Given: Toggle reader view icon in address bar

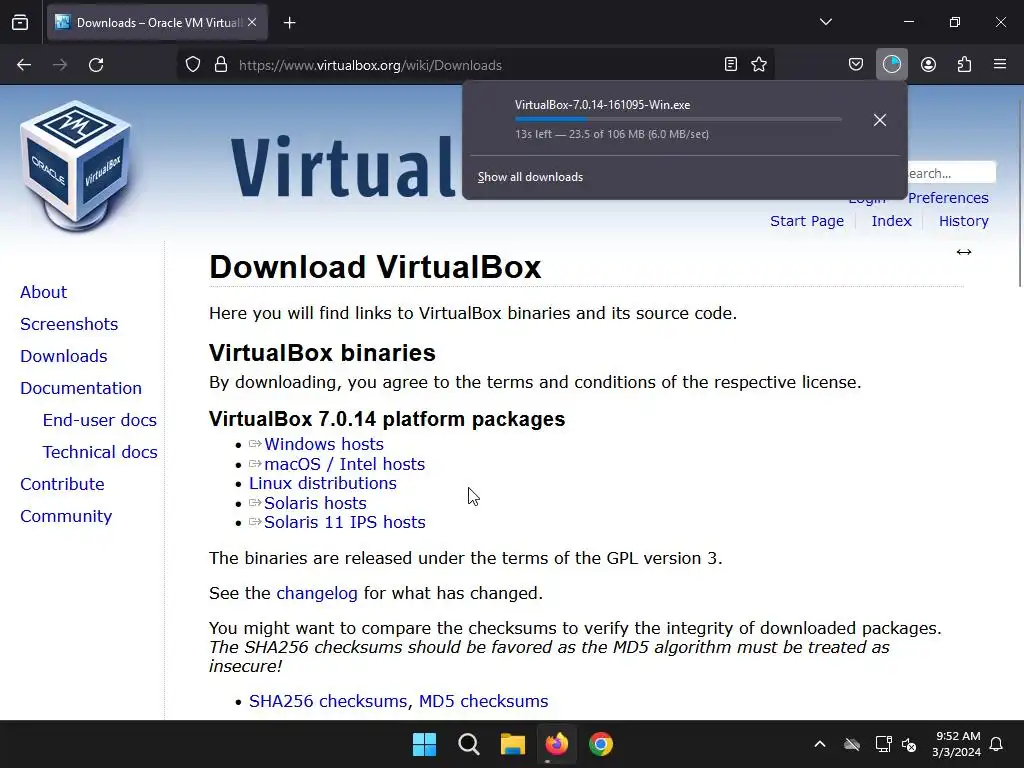Looking at the screenshot, I should pos(731,65).
